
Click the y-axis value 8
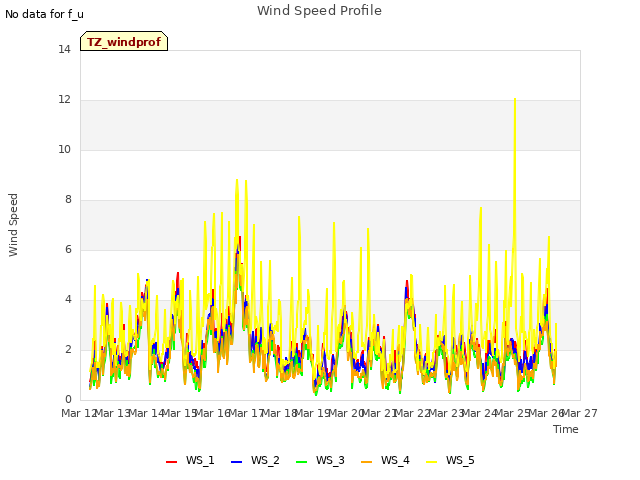tap(68, 200)
